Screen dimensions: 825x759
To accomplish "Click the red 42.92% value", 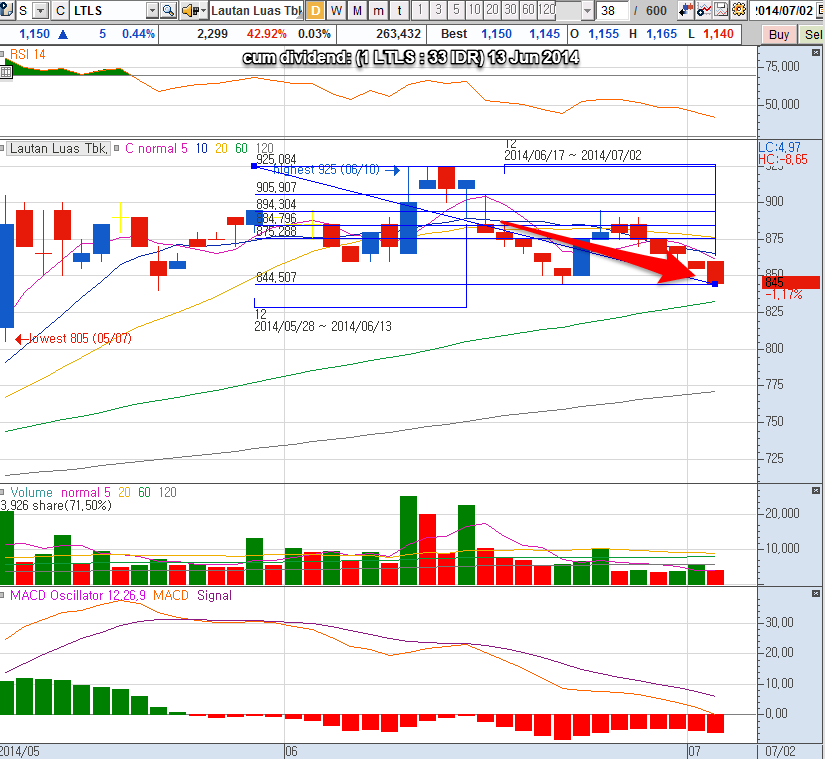I will [x=266, y=34].
